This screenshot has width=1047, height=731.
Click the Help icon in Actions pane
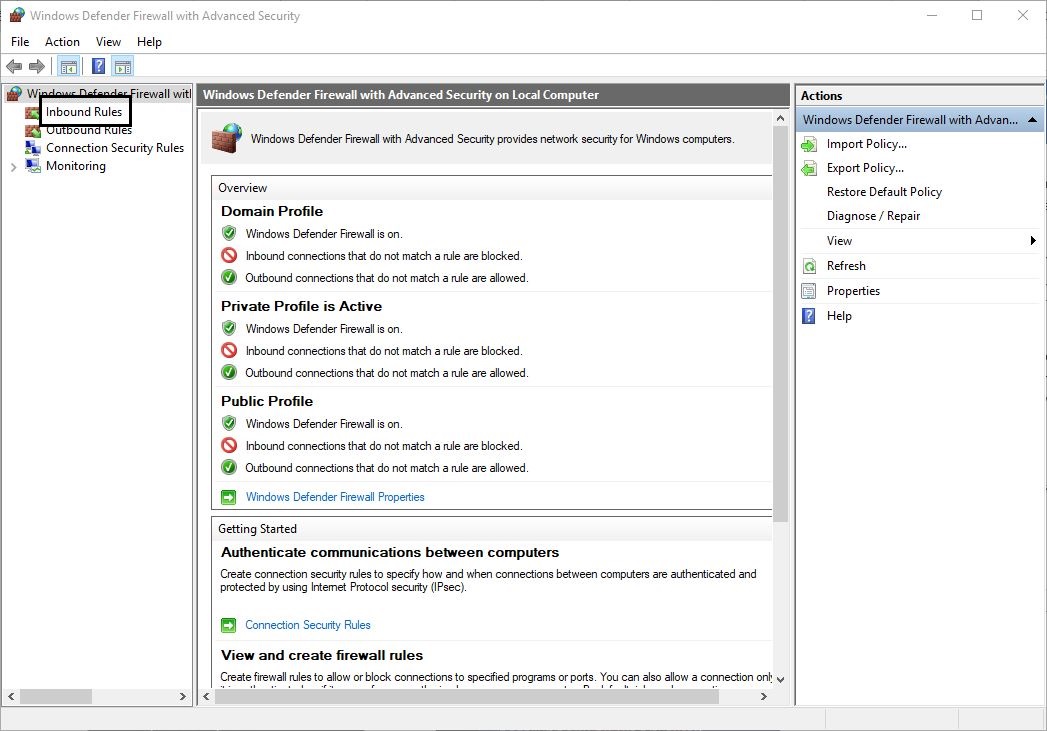click(809, 316)
